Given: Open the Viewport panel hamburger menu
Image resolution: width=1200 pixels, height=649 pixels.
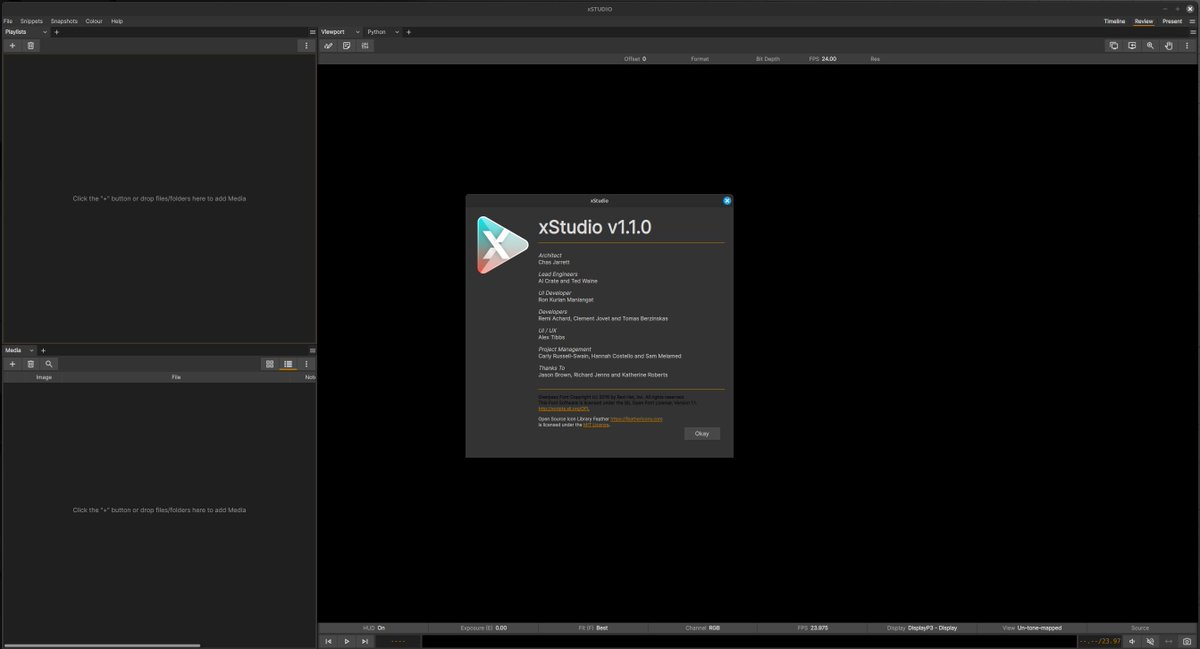Looking at the screenshot, I should pyautogui.click(x=1193, y=32).
